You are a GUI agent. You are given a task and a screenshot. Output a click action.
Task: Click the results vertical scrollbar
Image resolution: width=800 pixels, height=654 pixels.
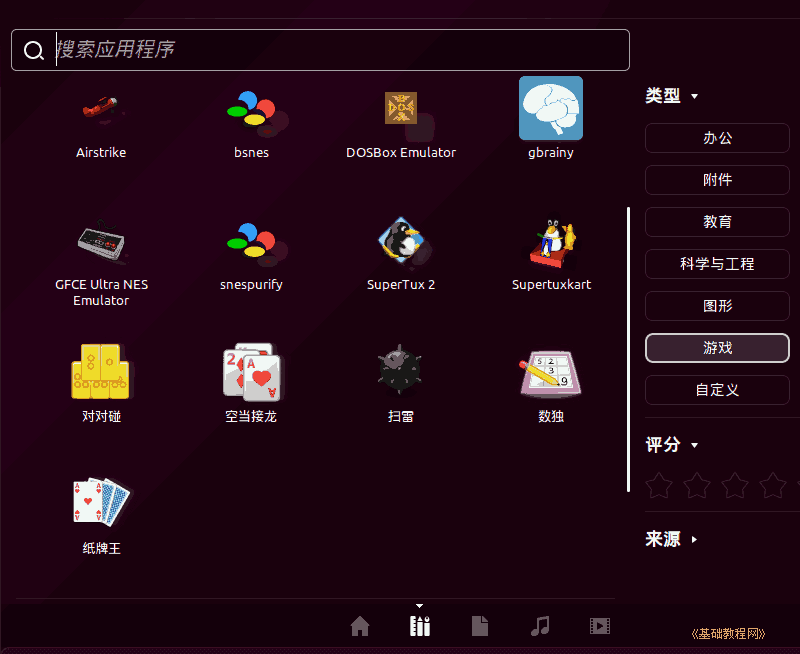[629, 349]
